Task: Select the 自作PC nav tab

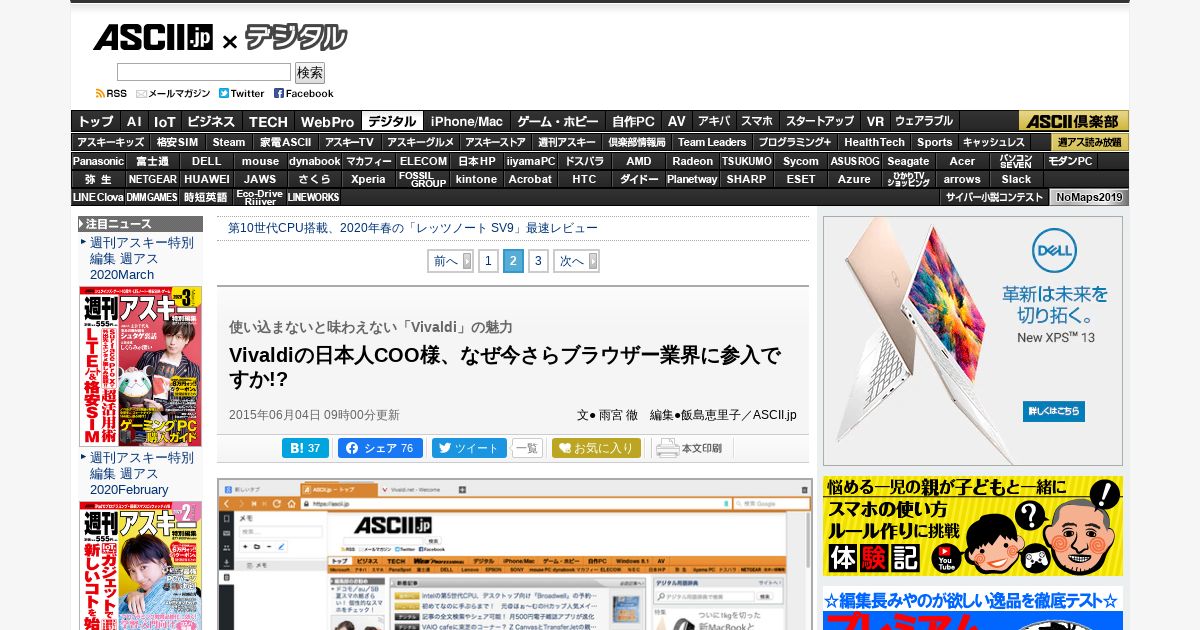Action: click(x=634, y=121)
